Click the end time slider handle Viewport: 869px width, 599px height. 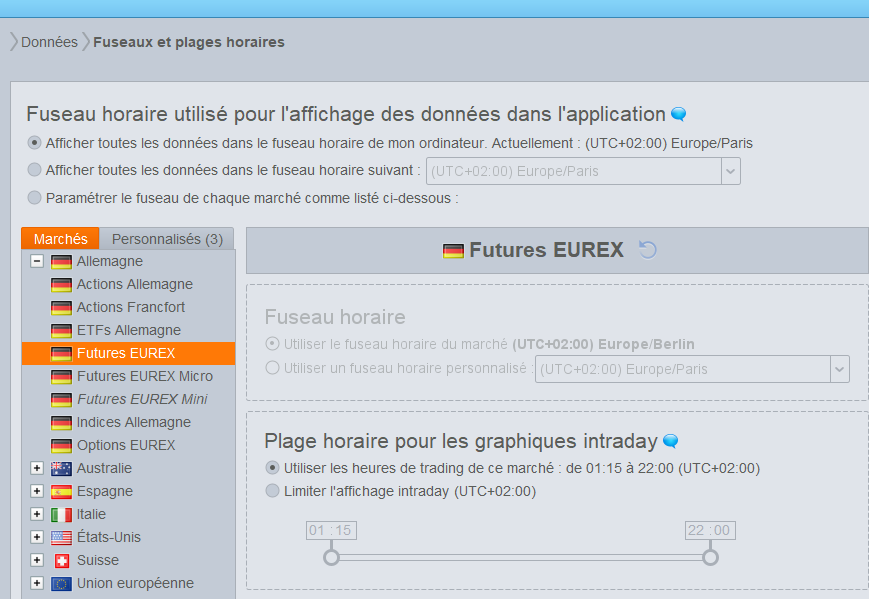click(710, 557)
